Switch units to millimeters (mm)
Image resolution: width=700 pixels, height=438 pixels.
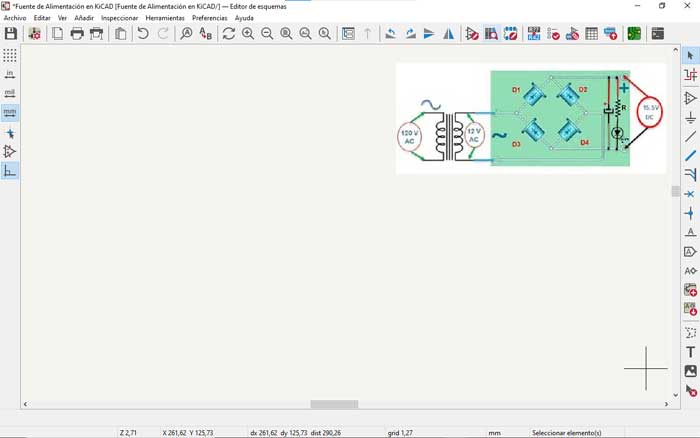point(10,113)
